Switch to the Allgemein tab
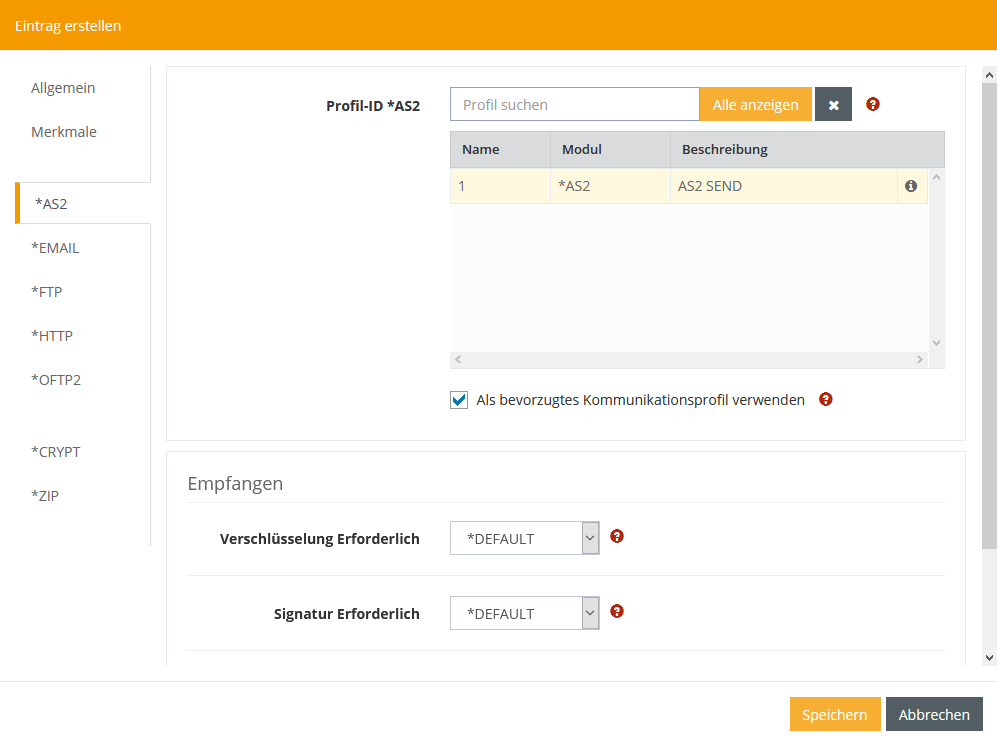This screenshot has width=997, height=745. point(63,88)
